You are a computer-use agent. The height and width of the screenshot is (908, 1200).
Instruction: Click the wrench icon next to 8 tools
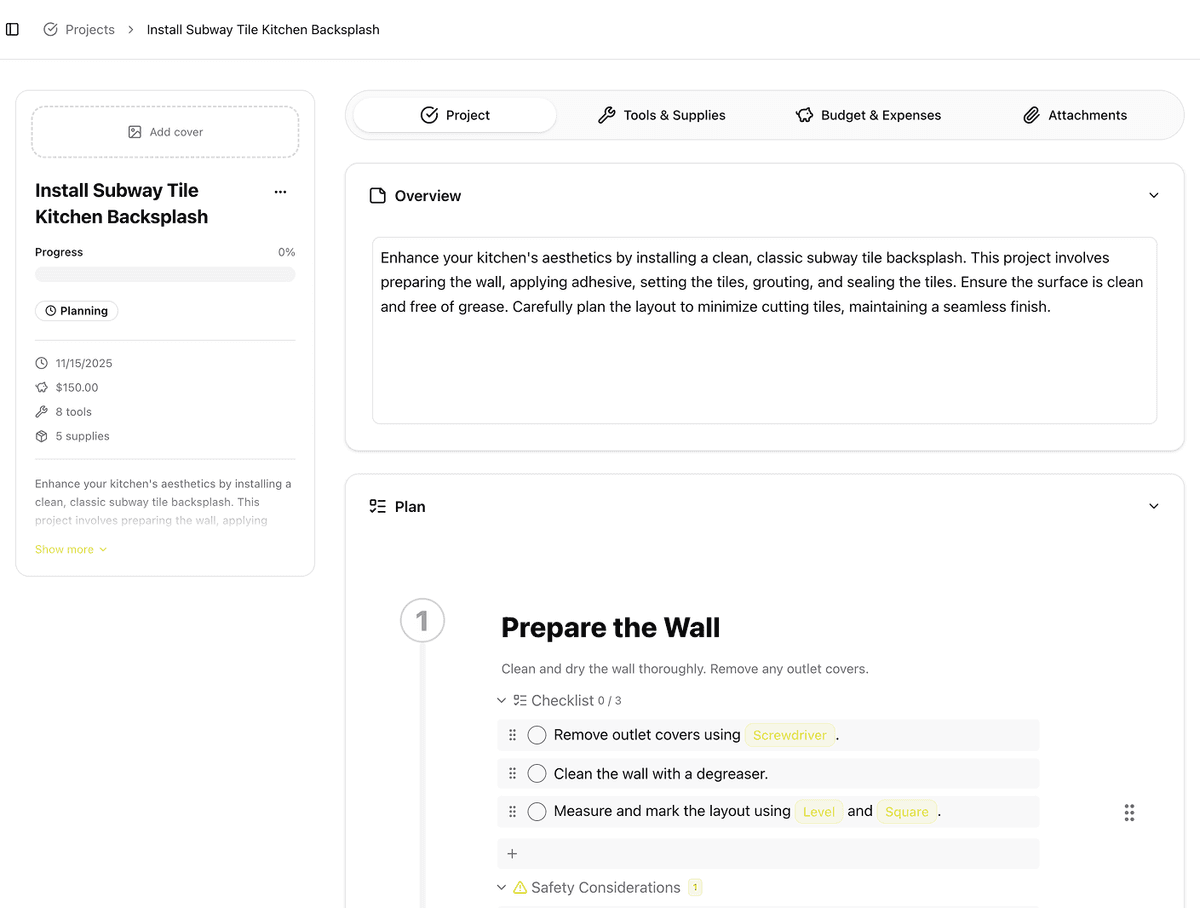[x=41, y=411]
